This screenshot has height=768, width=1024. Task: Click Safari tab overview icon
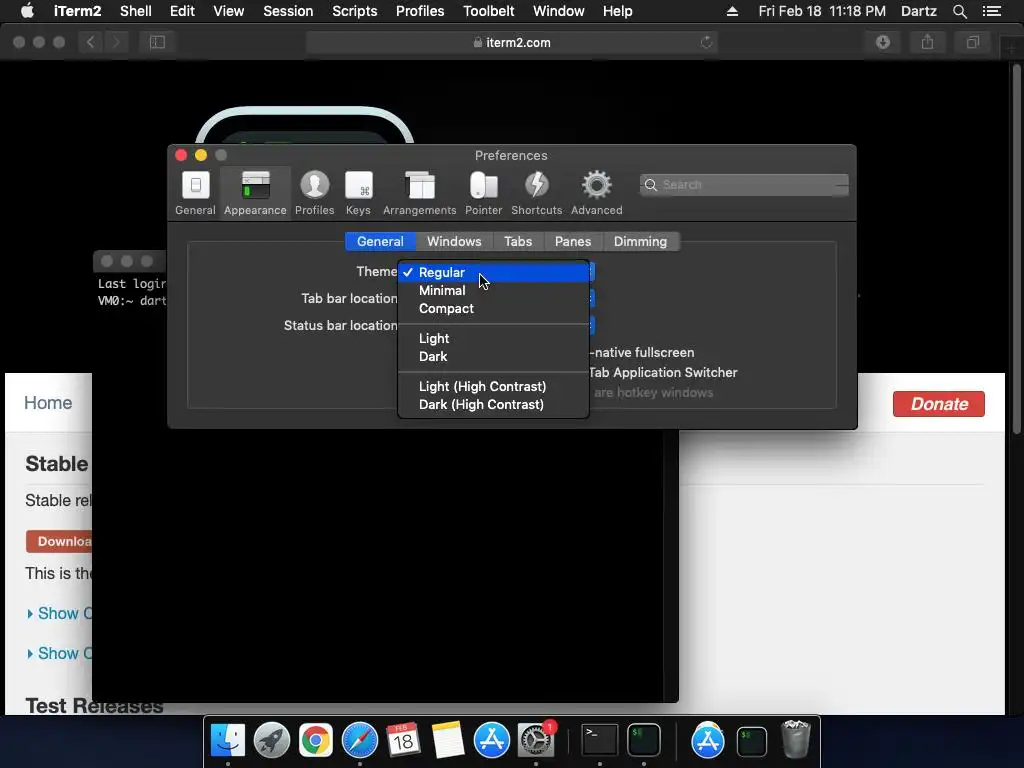coord(972,42)
